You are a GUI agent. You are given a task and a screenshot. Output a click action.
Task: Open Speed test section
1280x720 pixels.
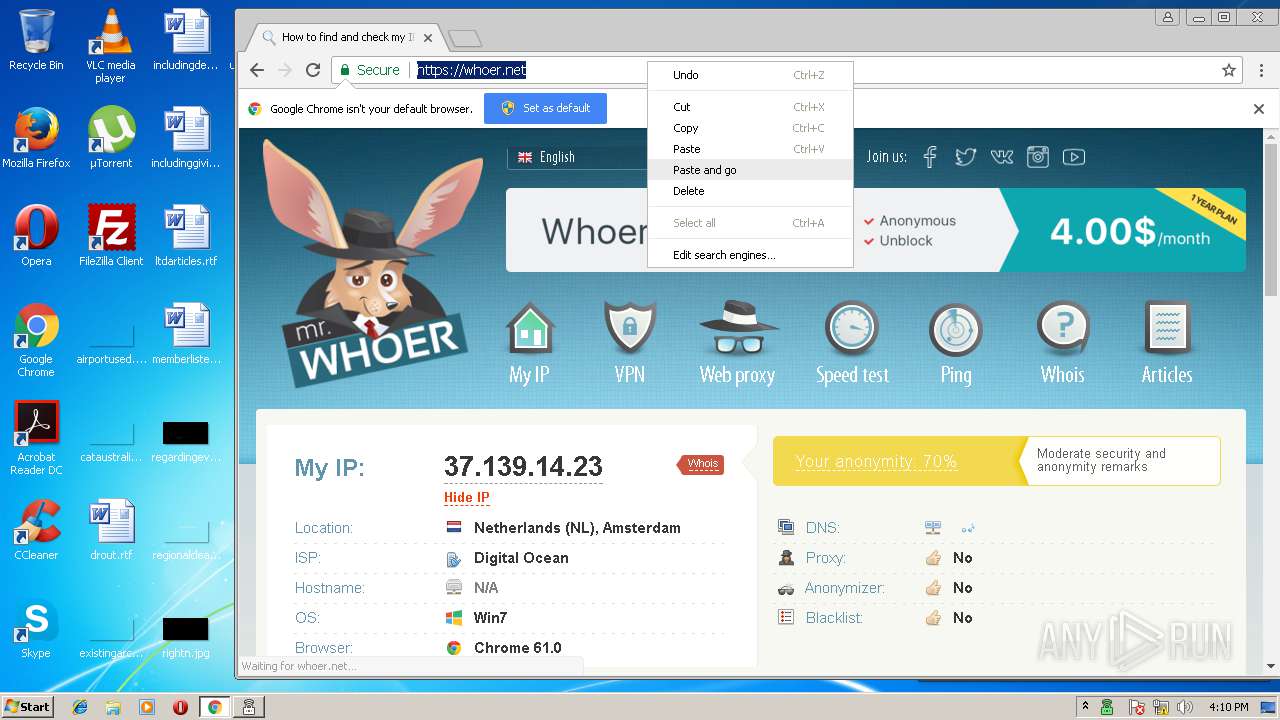click(x=852, y=343)
